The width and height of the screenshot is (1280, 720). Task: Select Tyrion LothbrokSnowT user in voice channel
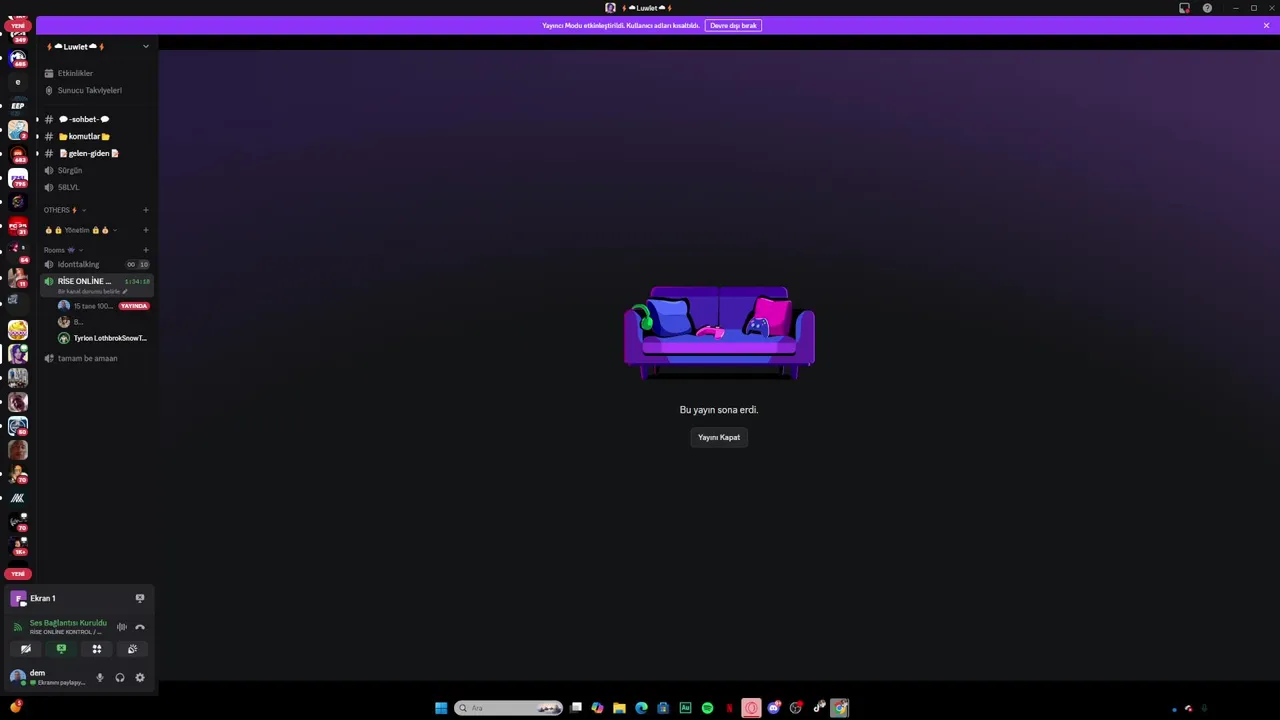tap(103, 338)
